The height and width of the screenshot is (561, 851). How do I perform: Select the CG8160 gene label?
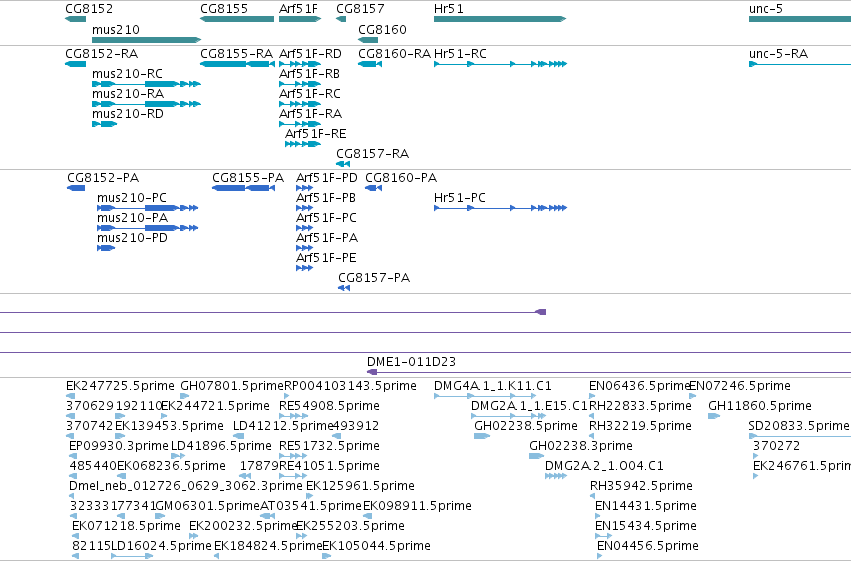[382, 29]
